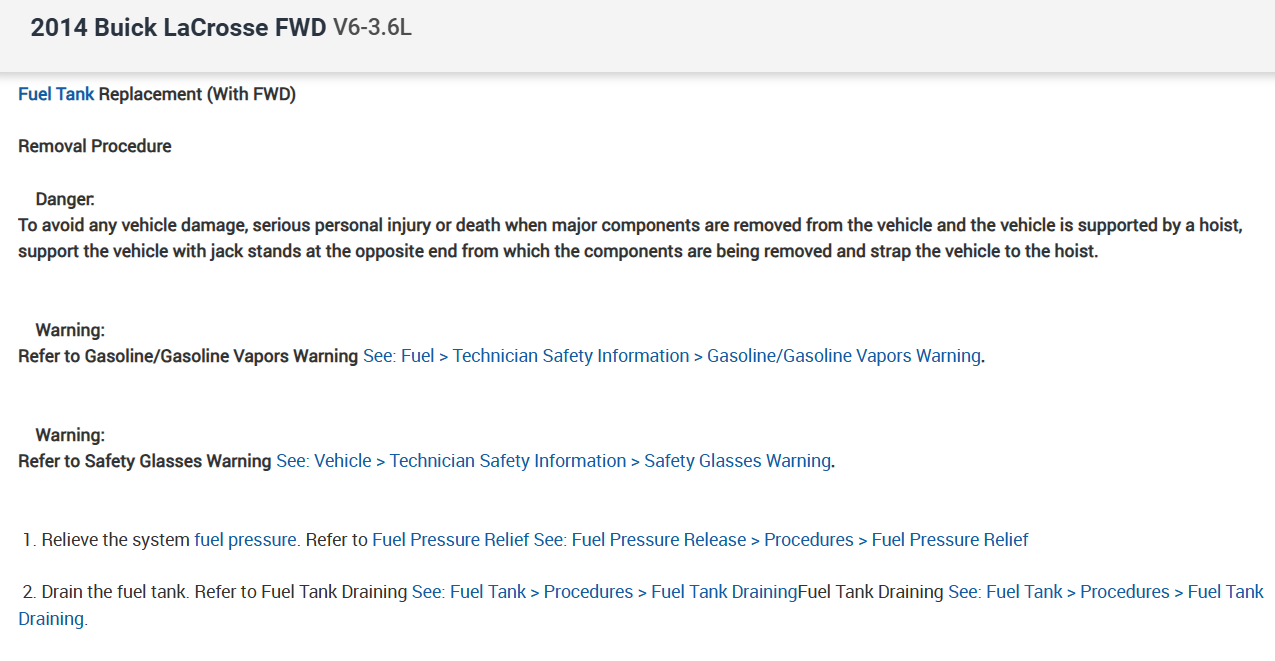Click the "Draining." link wrapped onto last line

click(x=52, y=619)
